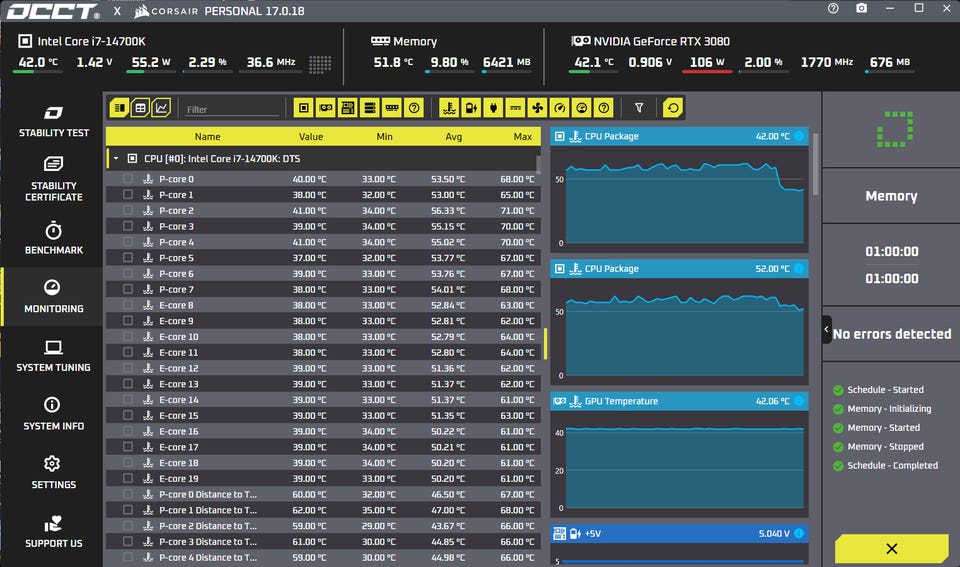Open the Benchmark section
This screenshot has height=567, width=960.
click(53, 239)
